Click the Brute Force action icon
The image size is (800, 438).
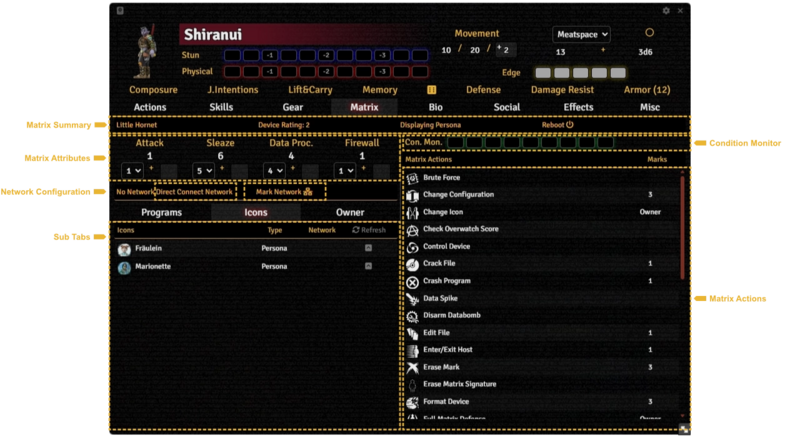click(x=412, y=178)
